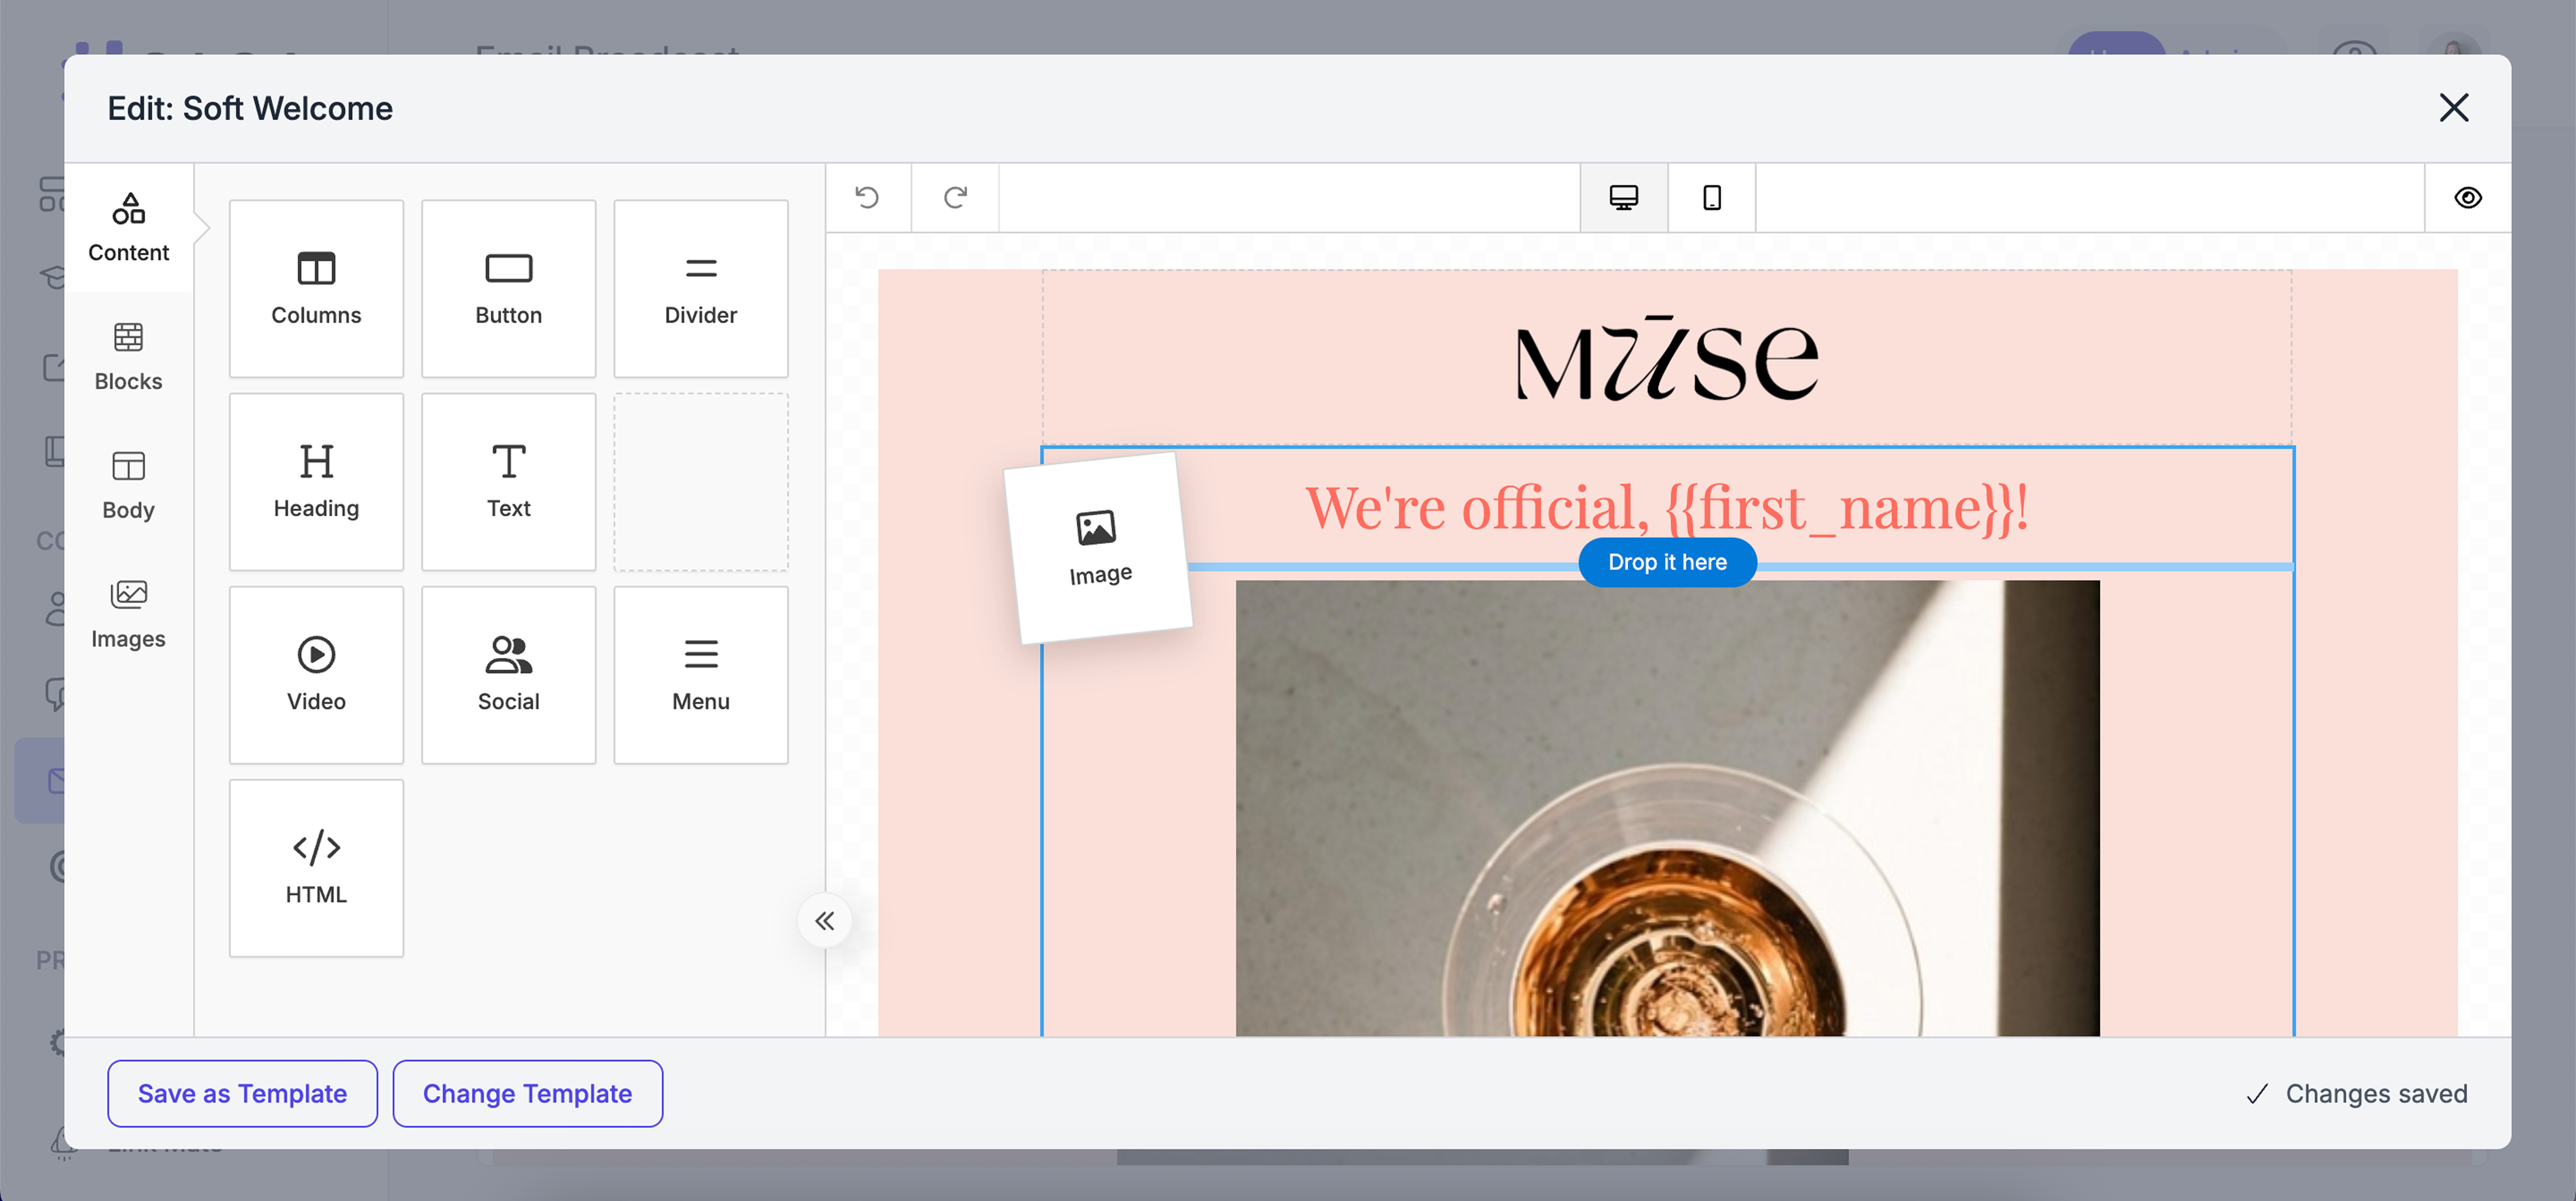Switch to mobile preview mode
2576x1201 pixels.
coord(1711,197)
